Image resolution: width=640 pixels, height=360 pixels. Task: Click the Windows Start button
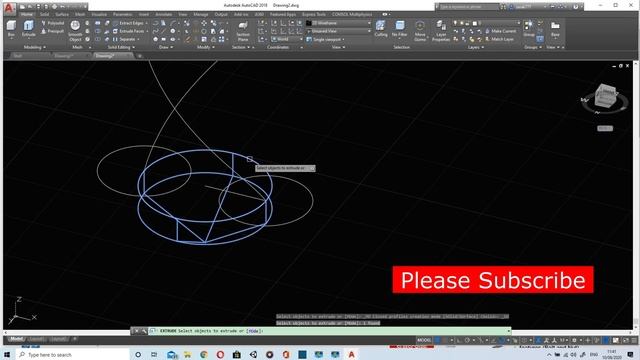point(7,354)
